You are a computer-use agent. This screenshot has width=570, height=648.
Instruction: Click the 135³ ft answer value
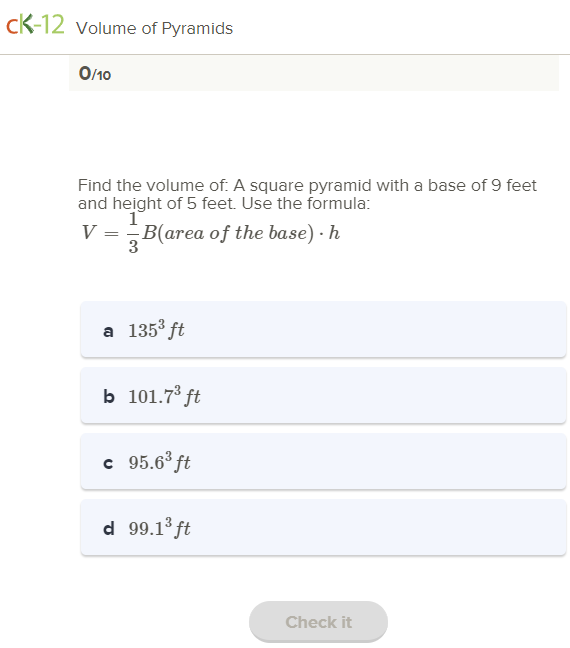[156, 329]
